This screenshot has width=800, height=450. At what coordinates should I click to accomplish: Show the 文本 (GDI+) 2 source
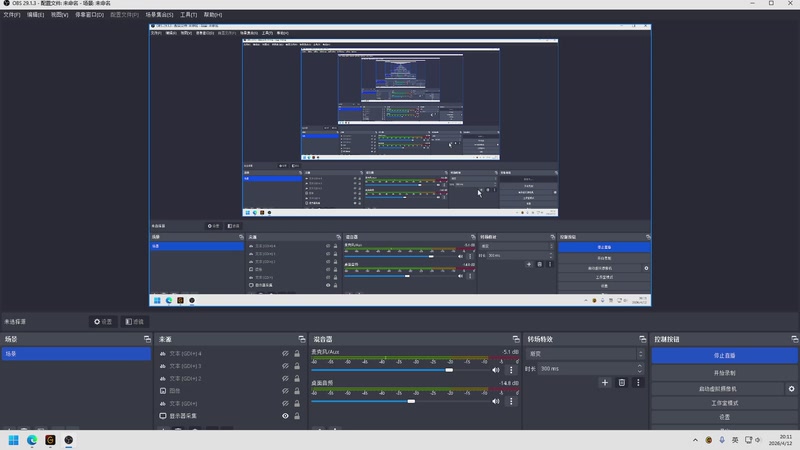click(x=285, y=379)
